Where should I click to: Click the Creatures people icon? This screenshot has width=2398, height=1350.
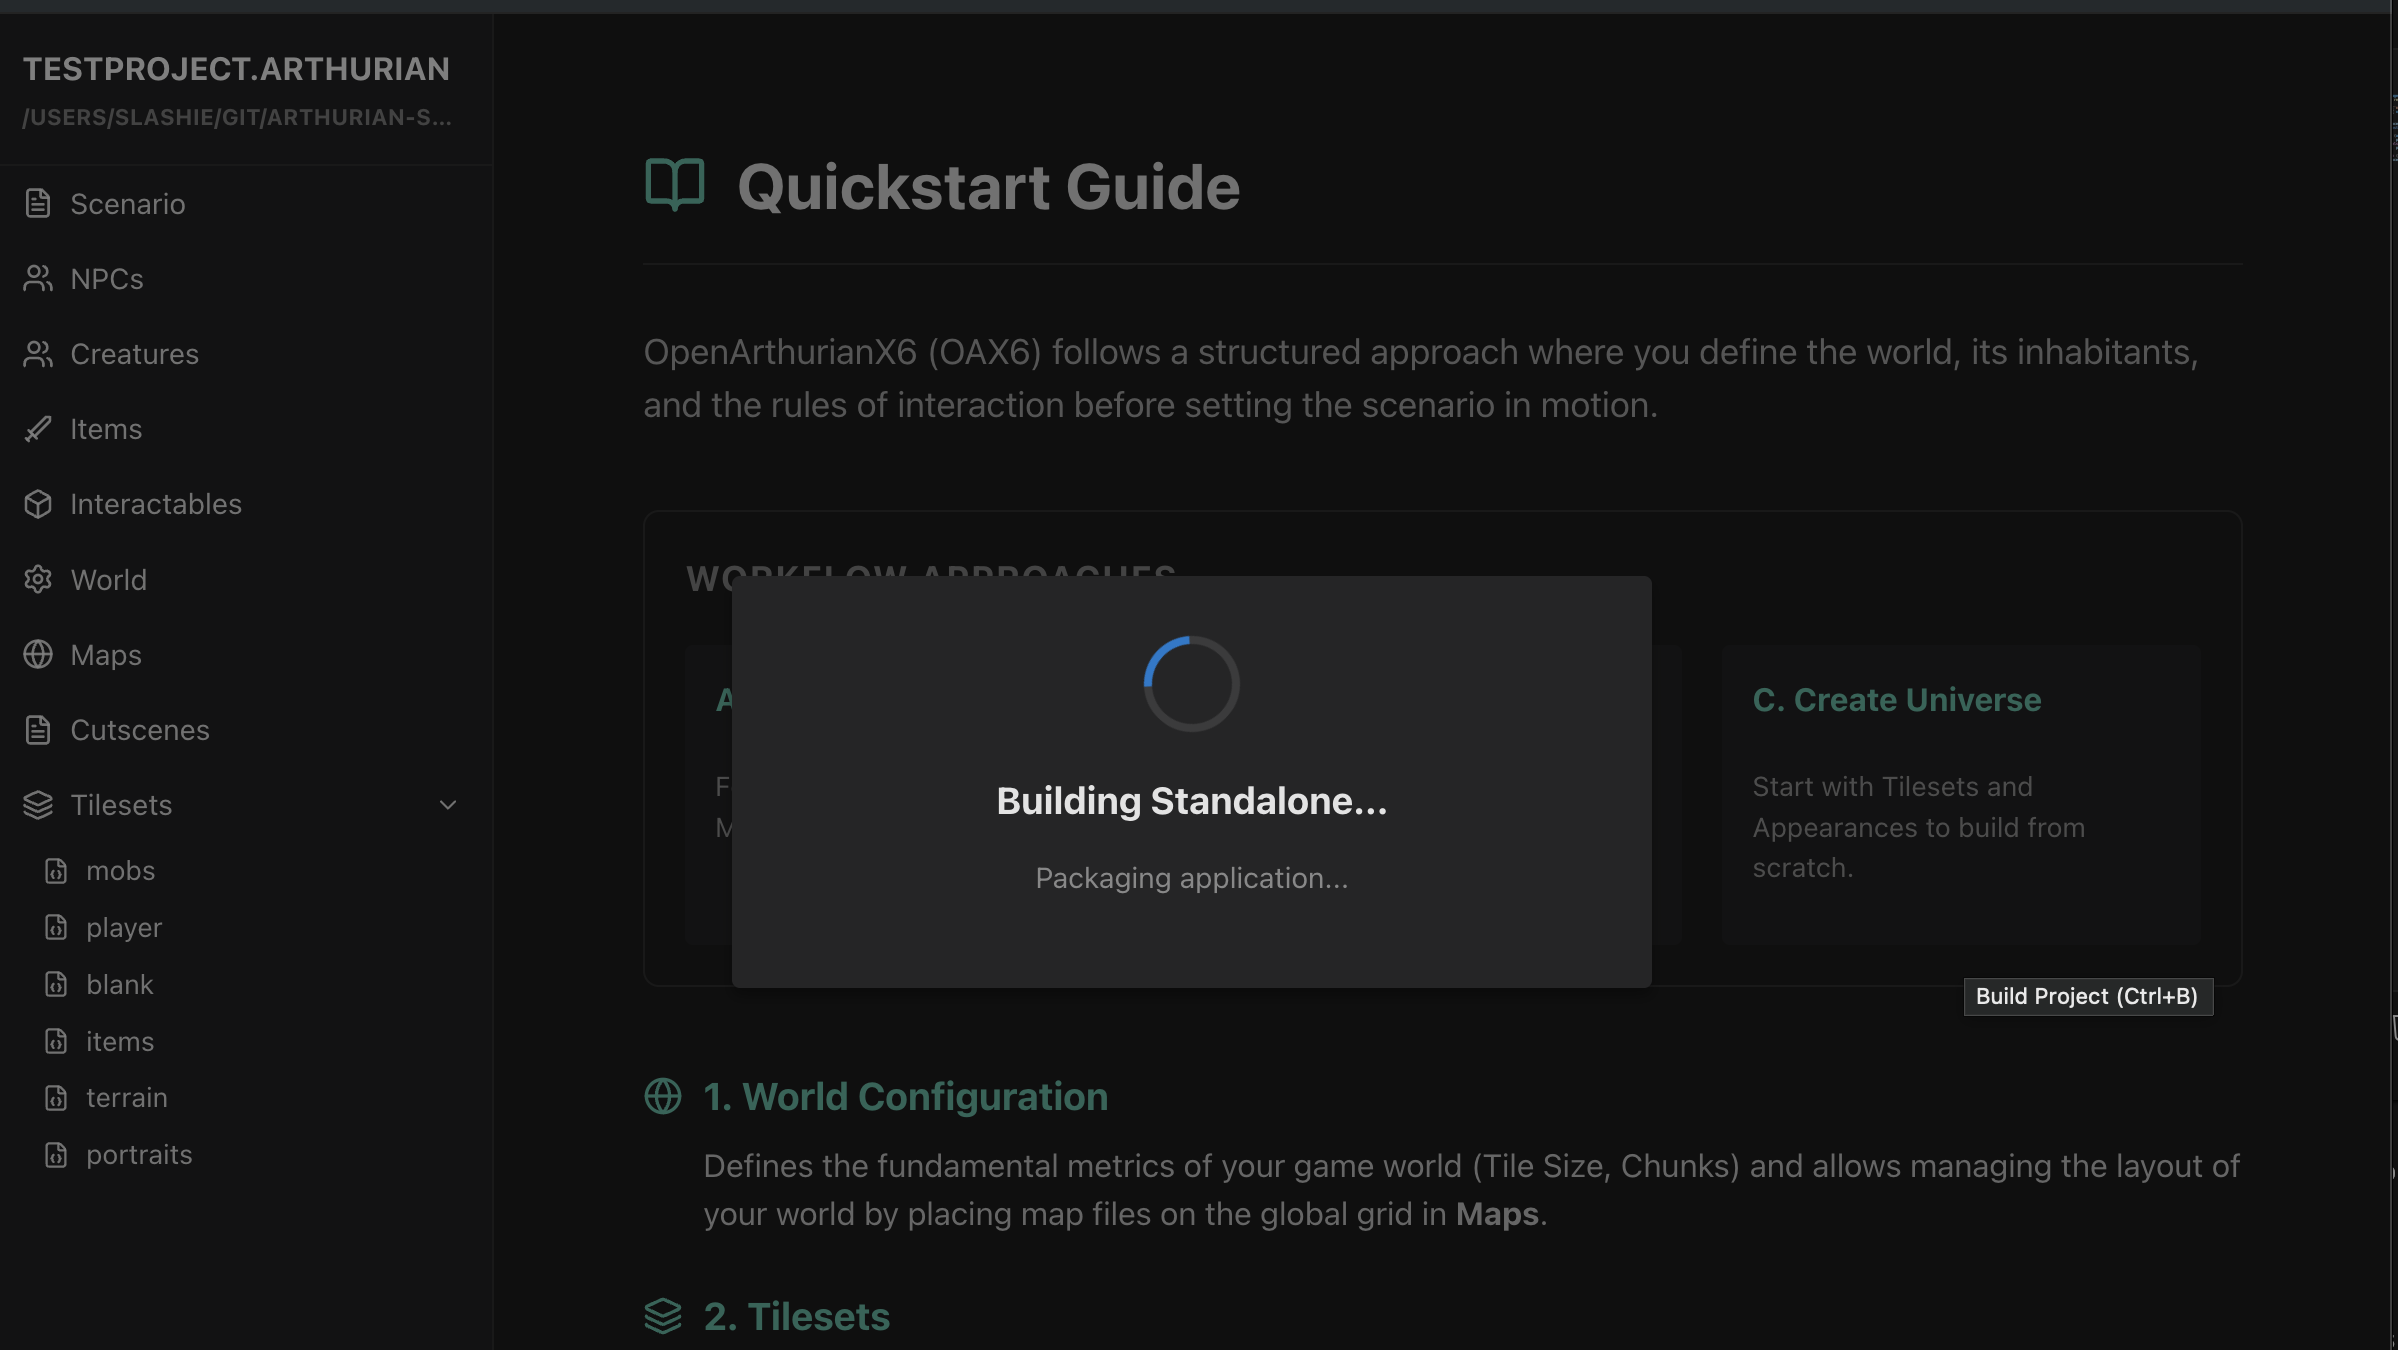38,354
